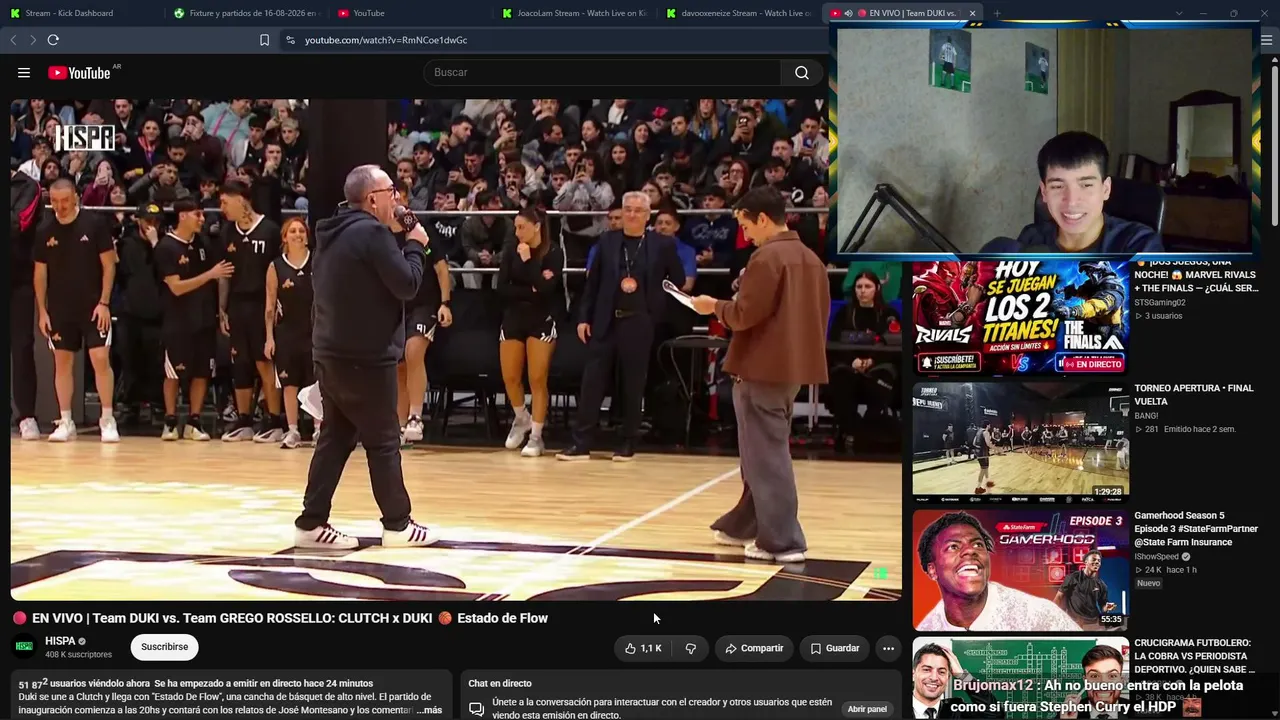The width and height of the screenshot is (1280, 720).
Task: Visit the STSGaming02 channel
Action: coord(1160,302)
